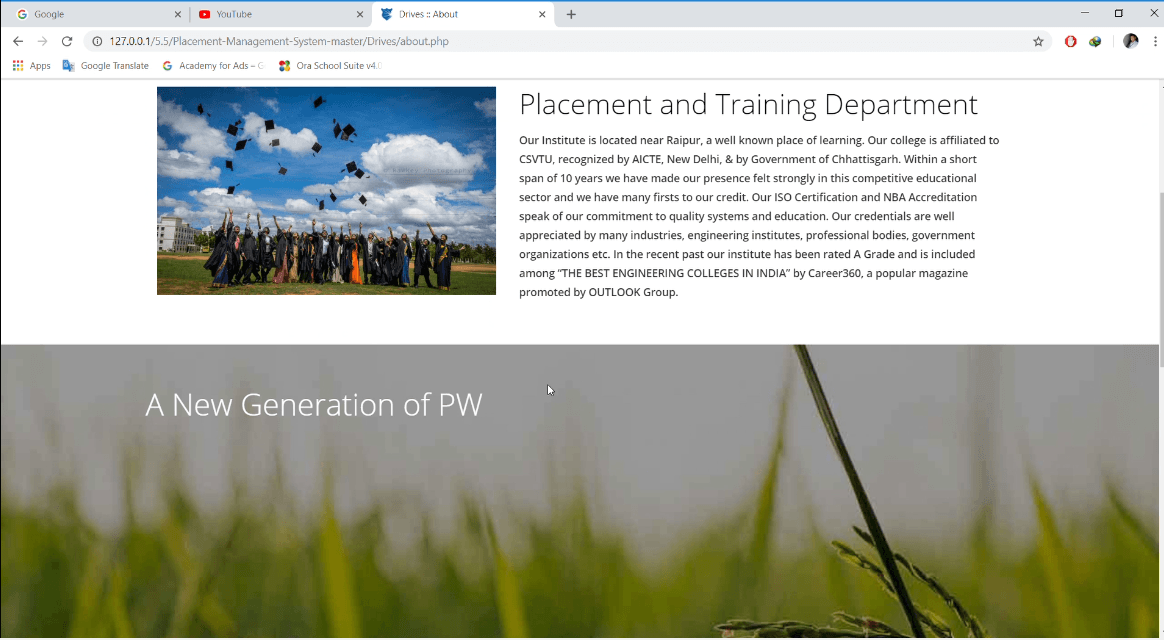Open the Chrome three-dot menu

pos(1155,41)
